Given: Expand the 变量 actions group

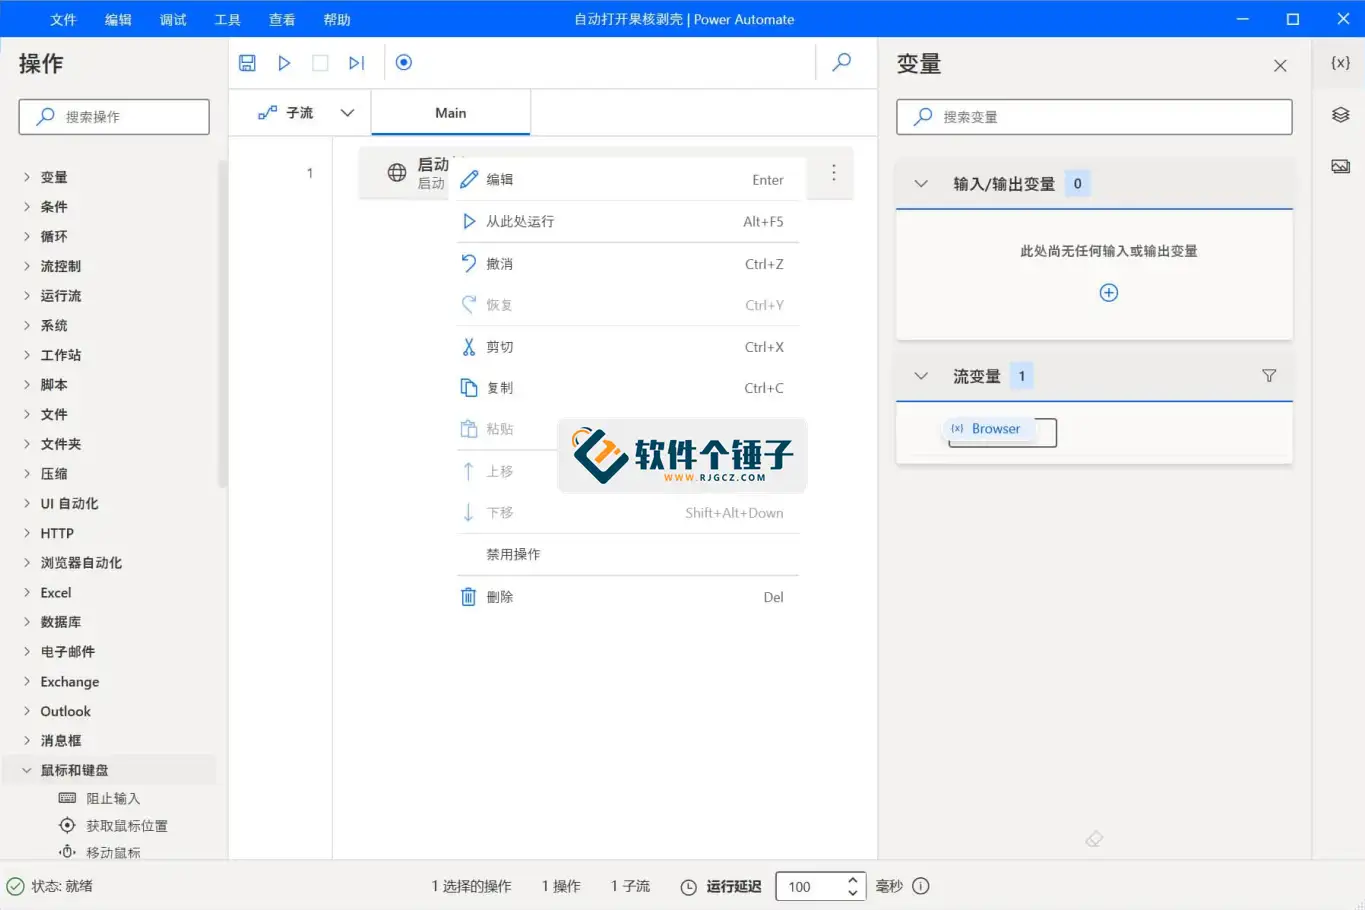Looking at the screenshot, I should tap(27, 177).
